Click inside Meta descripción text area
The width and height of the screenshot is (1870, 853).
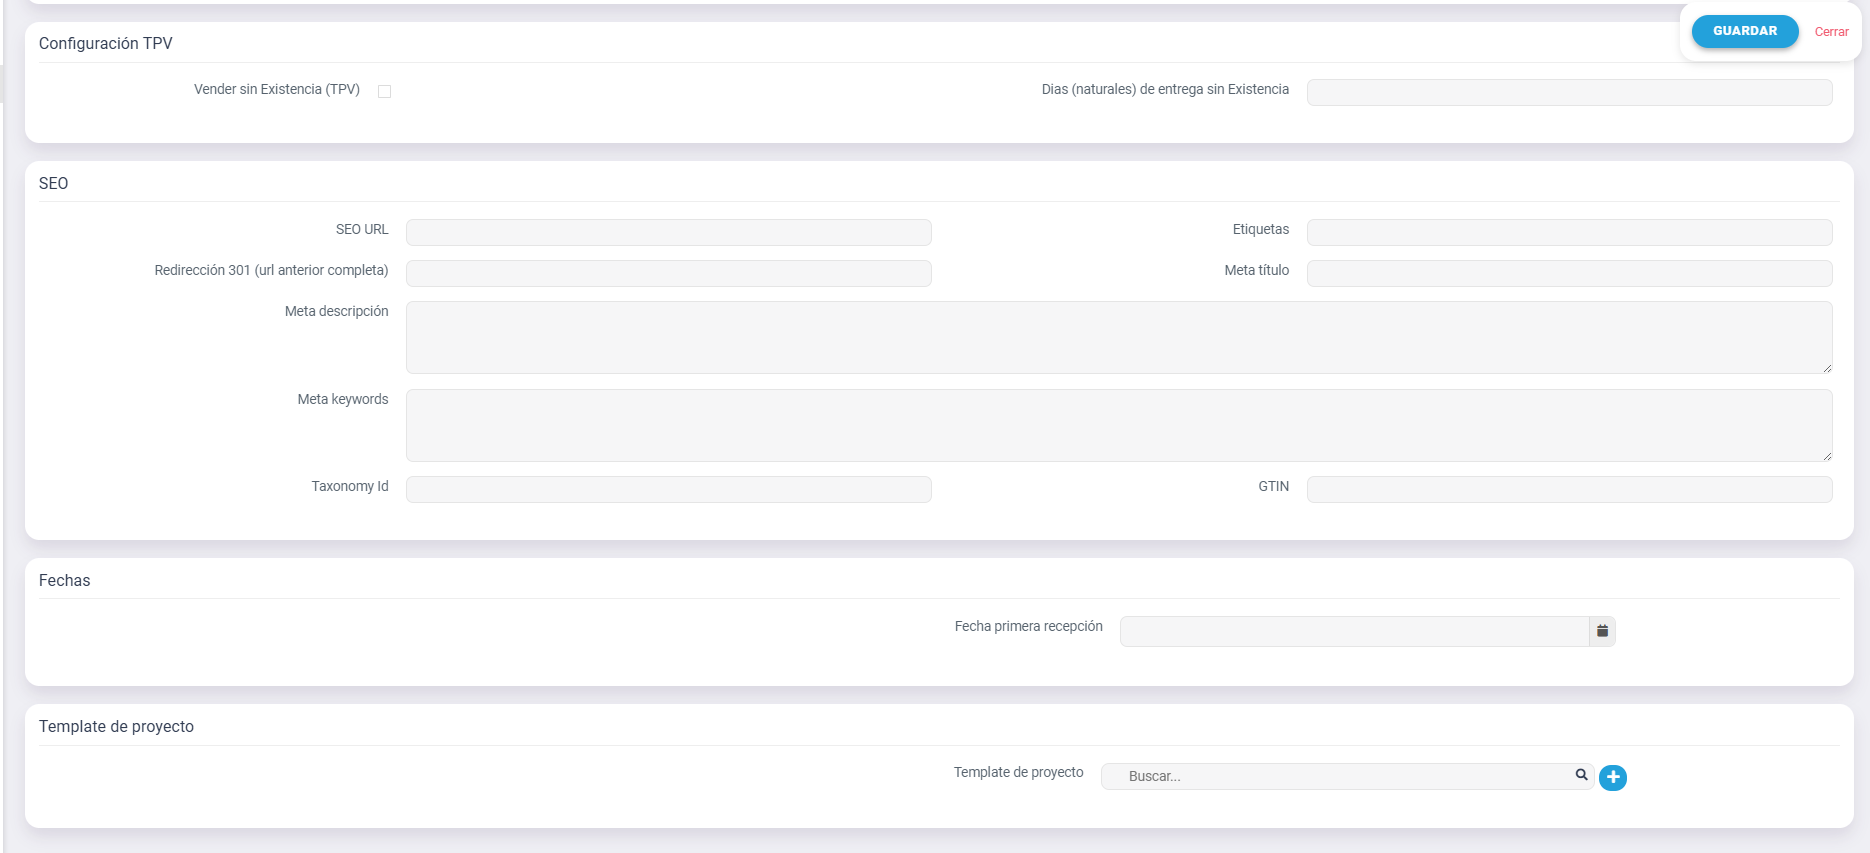(x=1119, y=337)
